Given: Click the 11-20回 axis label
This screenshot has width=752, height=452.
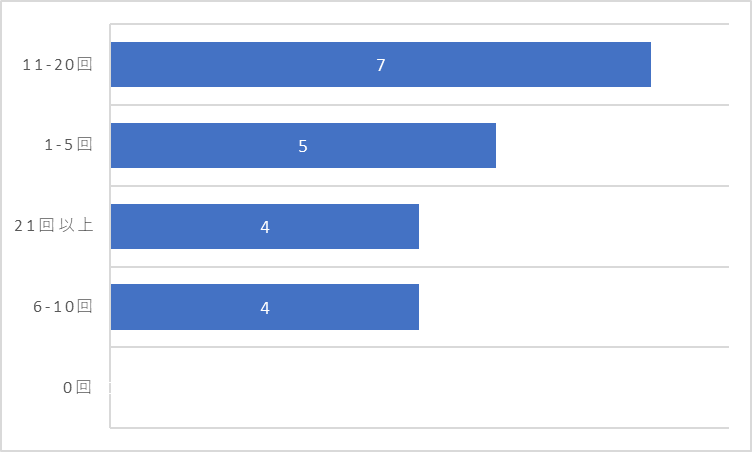Looking at the screenshot, I should point(57,64).
